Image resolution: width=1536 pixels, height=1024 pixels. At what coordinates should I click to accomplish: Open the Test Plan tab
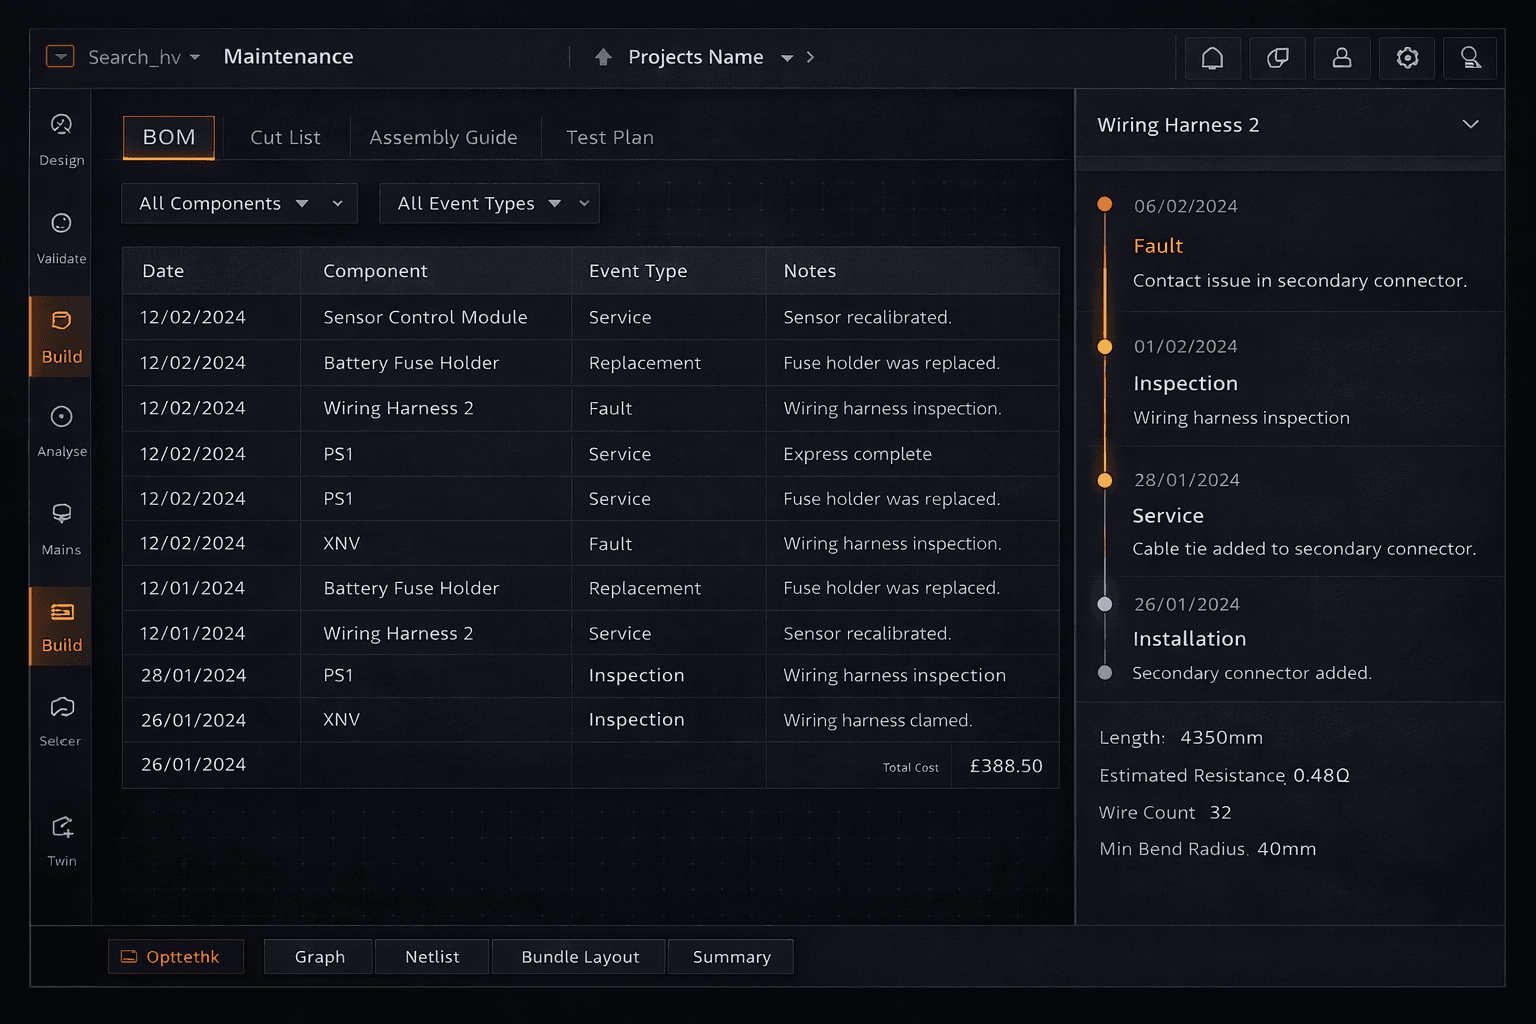[x=609, y=138]
